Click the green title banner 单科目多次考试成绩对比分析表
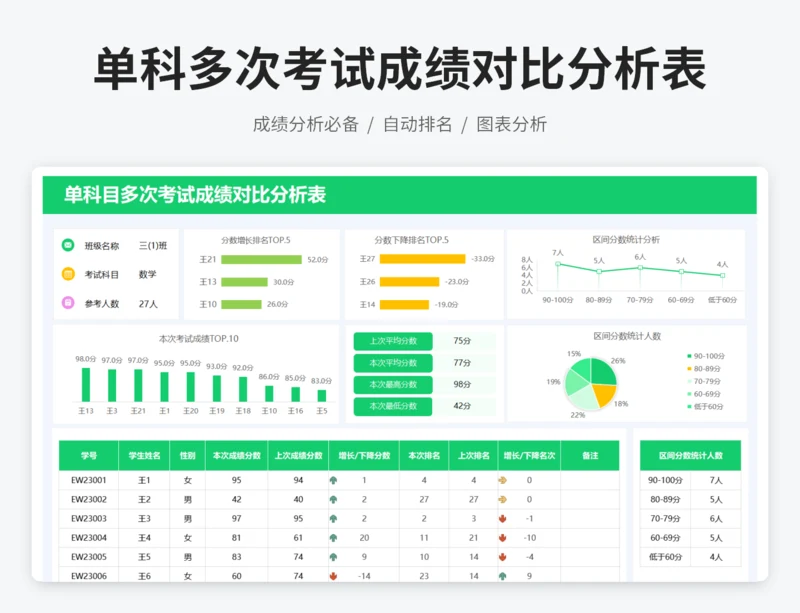The height and width of the screenshot is (613, 800). tap(399, 195)
